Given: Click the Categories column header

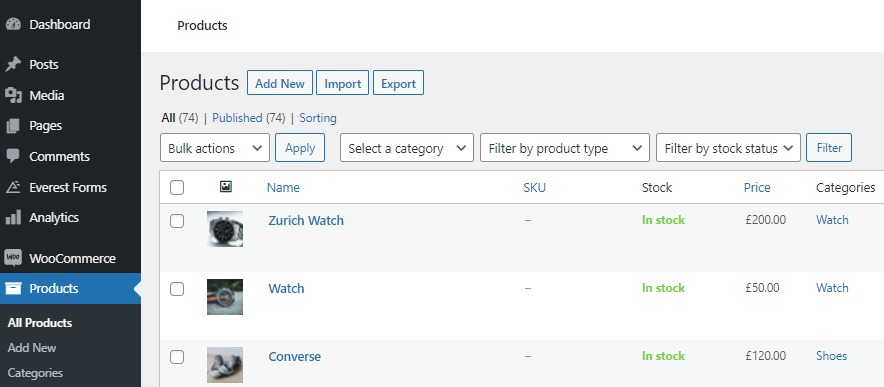Looking at the screenshot, I should 846,187.
